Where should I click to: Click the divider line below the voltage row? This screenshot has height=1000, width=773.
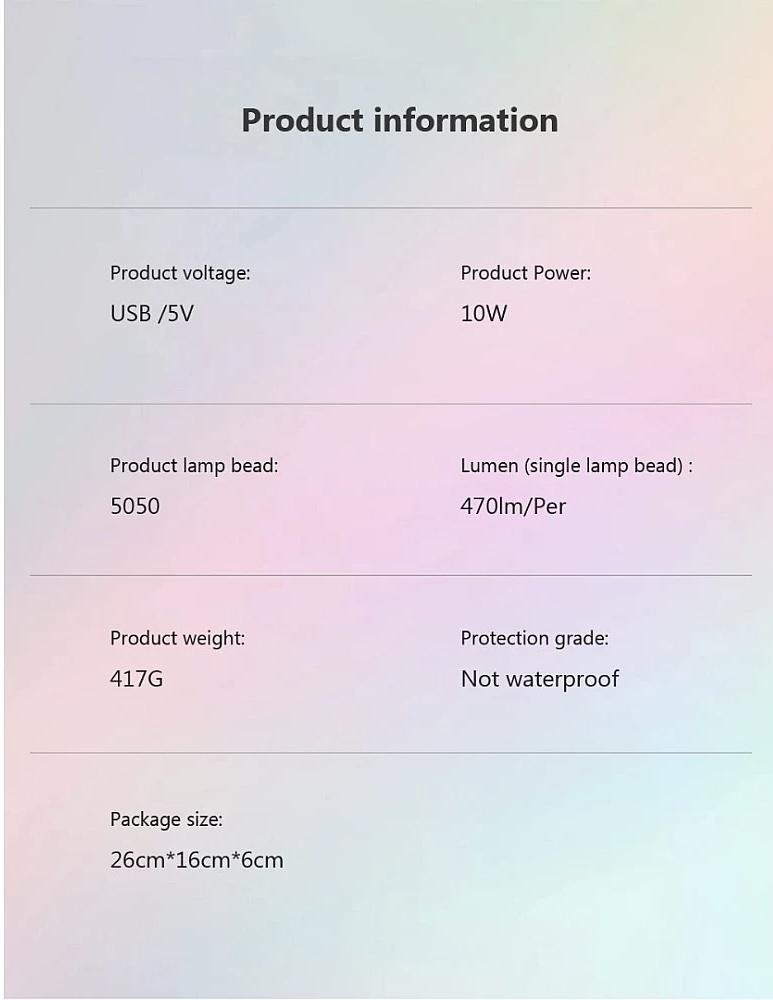(x=390, y=404)
